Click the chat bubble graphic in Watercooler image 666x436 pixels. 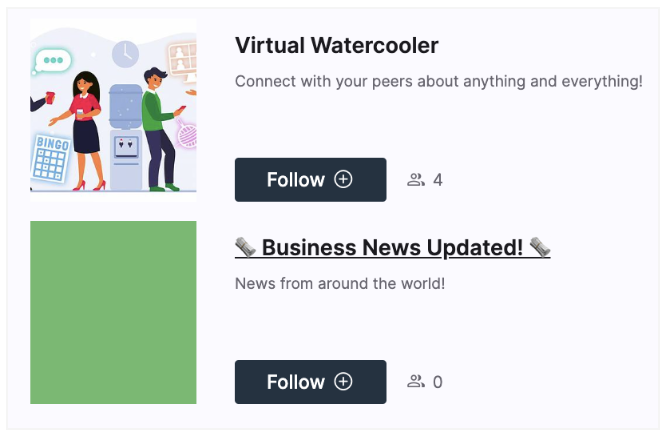(52, 61)
